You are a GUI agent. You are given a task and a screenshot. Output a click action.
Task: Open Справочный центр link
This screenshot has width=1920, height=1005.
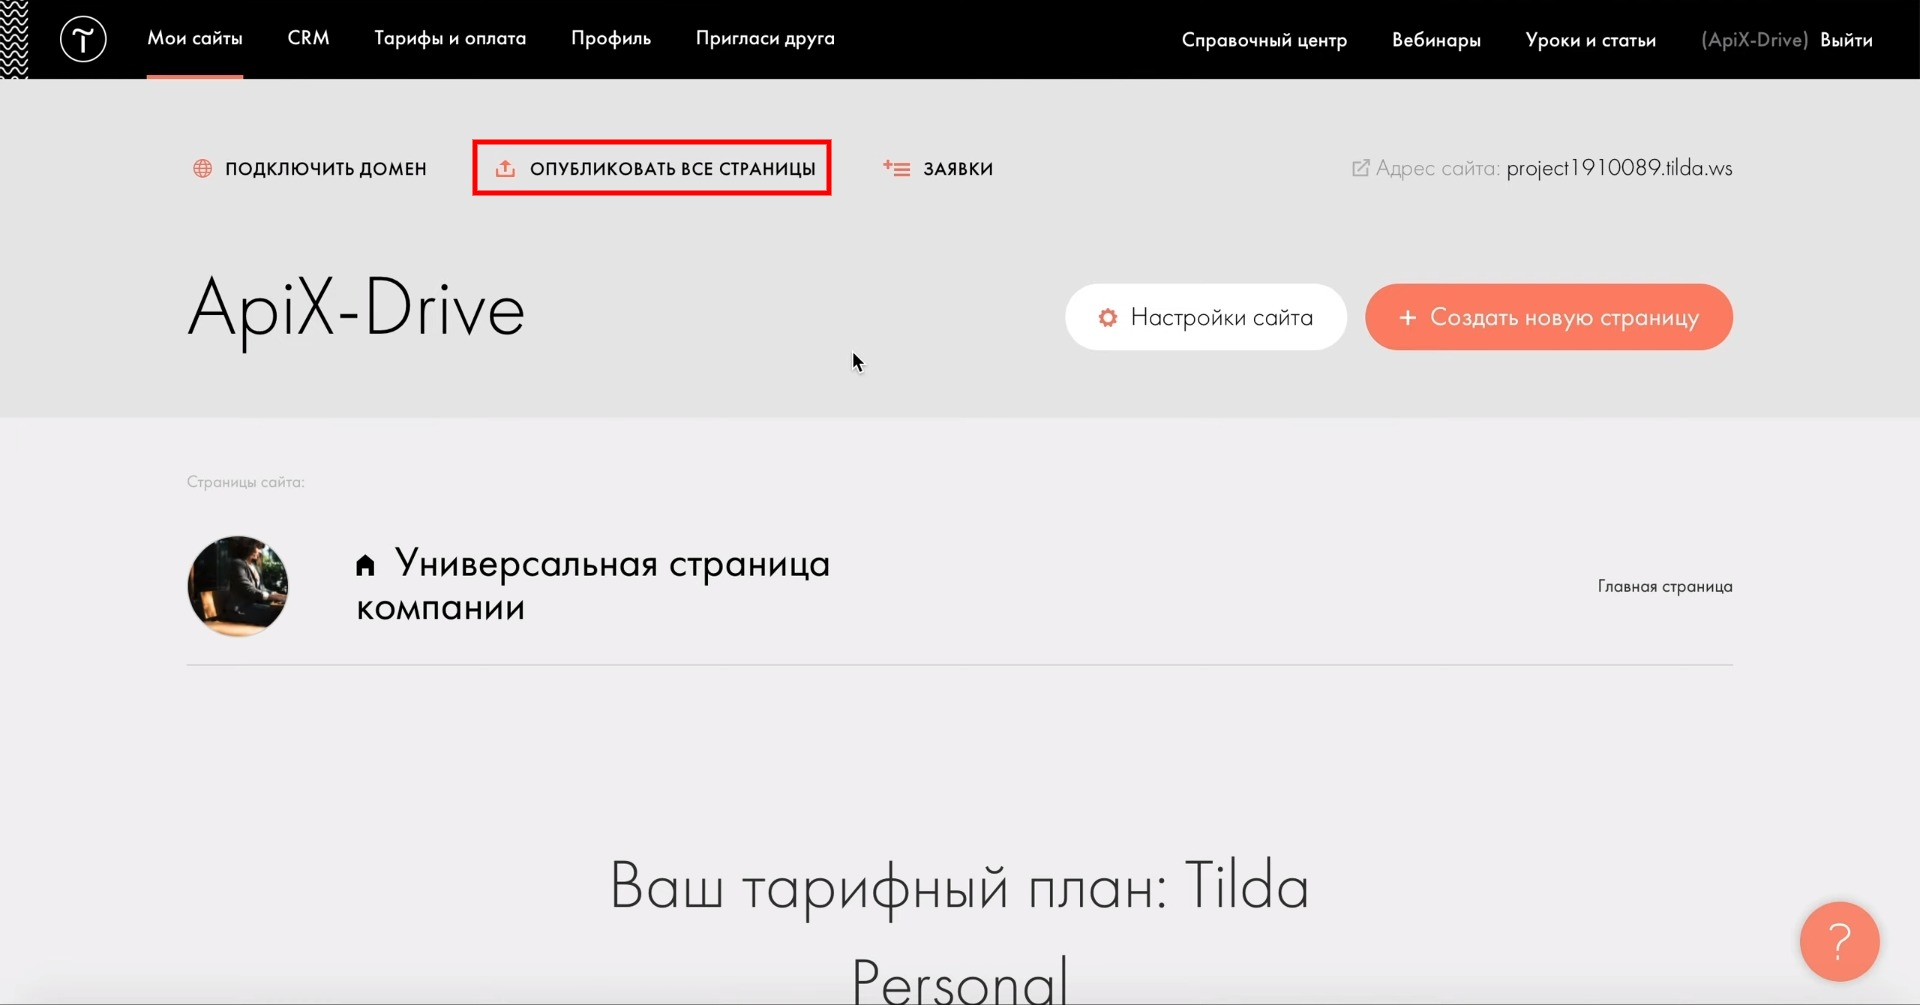(1264, 40)
